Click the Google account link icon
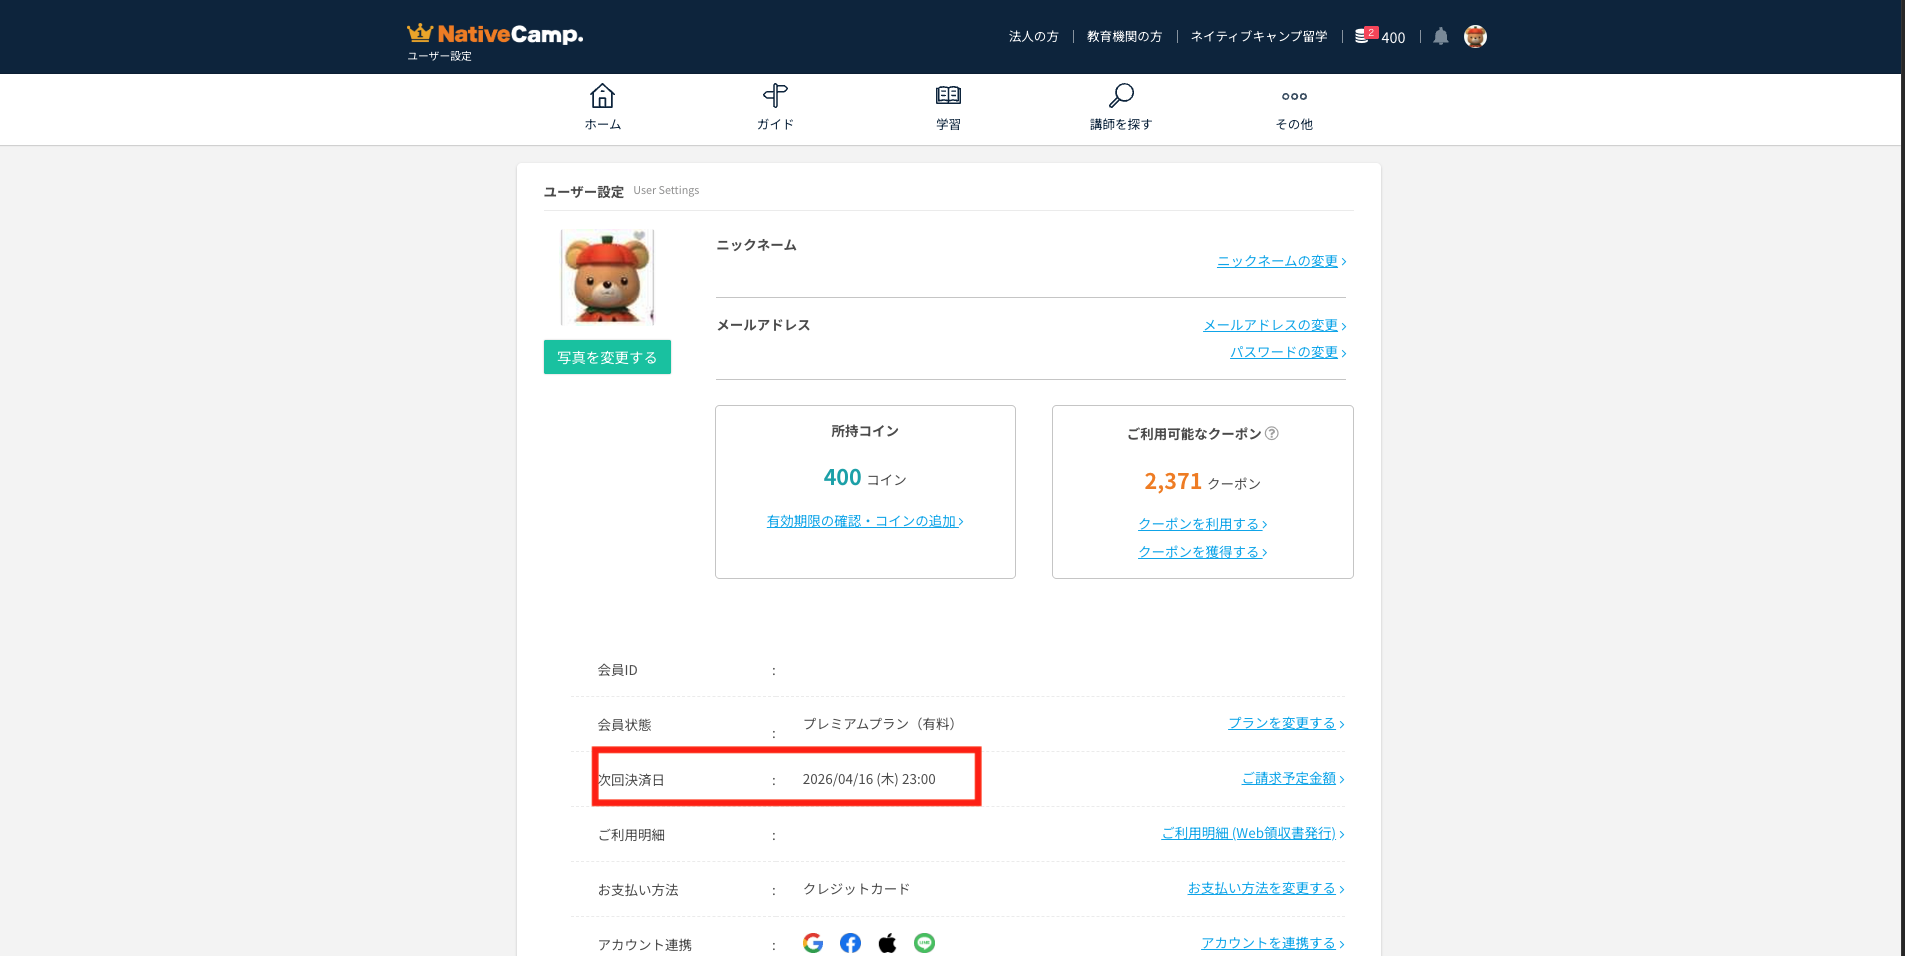Viewport: 1905px width, 956px height. 813,943
